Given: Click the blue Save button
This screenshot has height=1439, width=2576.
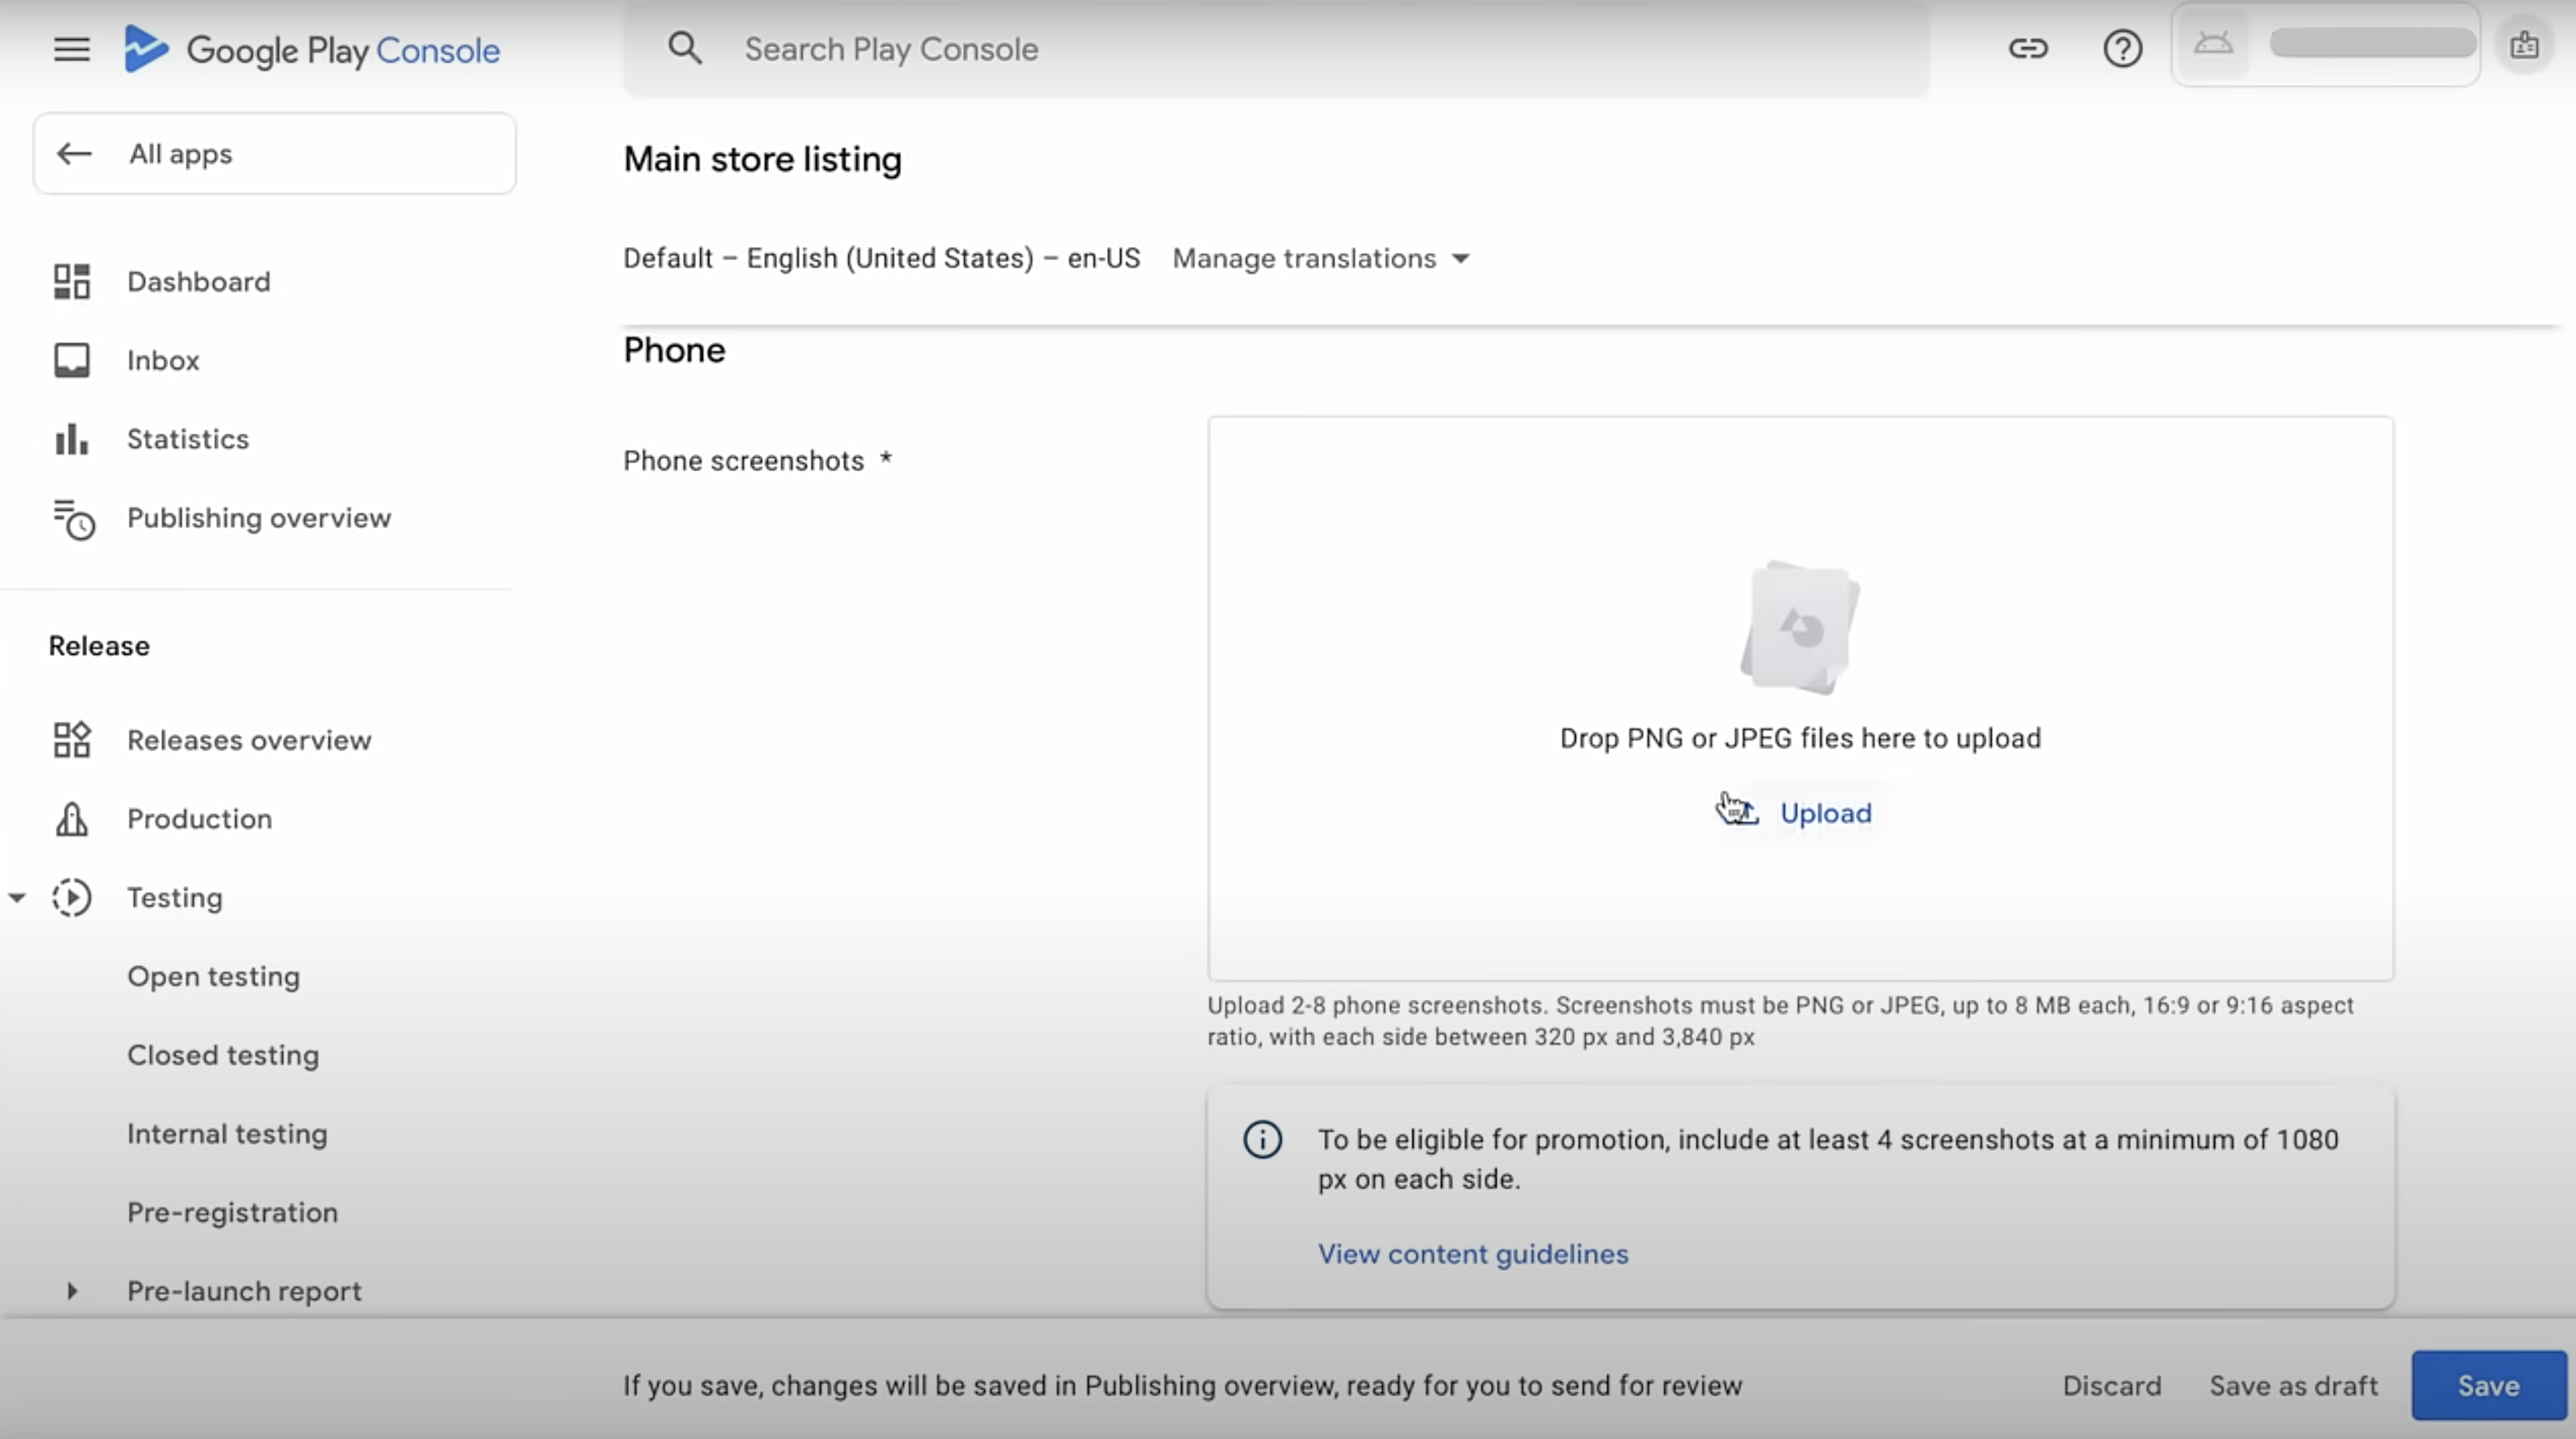Looking at the screenshot, I should pyautogui.click(x=2488, y=1386).
